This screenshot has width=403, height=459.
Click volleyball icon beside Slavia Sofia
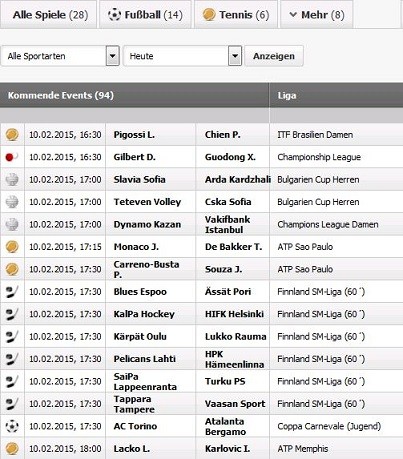click(x=12, y=180)
